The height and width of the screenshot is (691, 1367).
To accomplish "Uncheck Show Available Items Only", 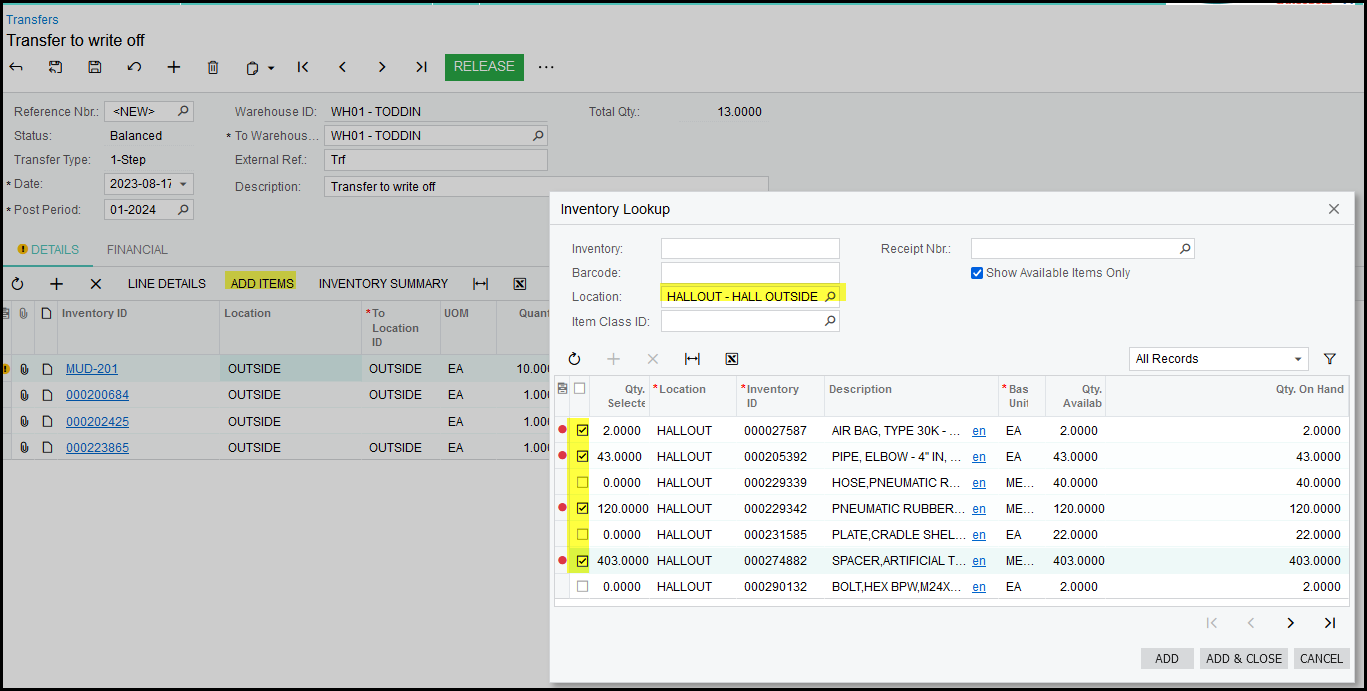I will click(977, 273).
